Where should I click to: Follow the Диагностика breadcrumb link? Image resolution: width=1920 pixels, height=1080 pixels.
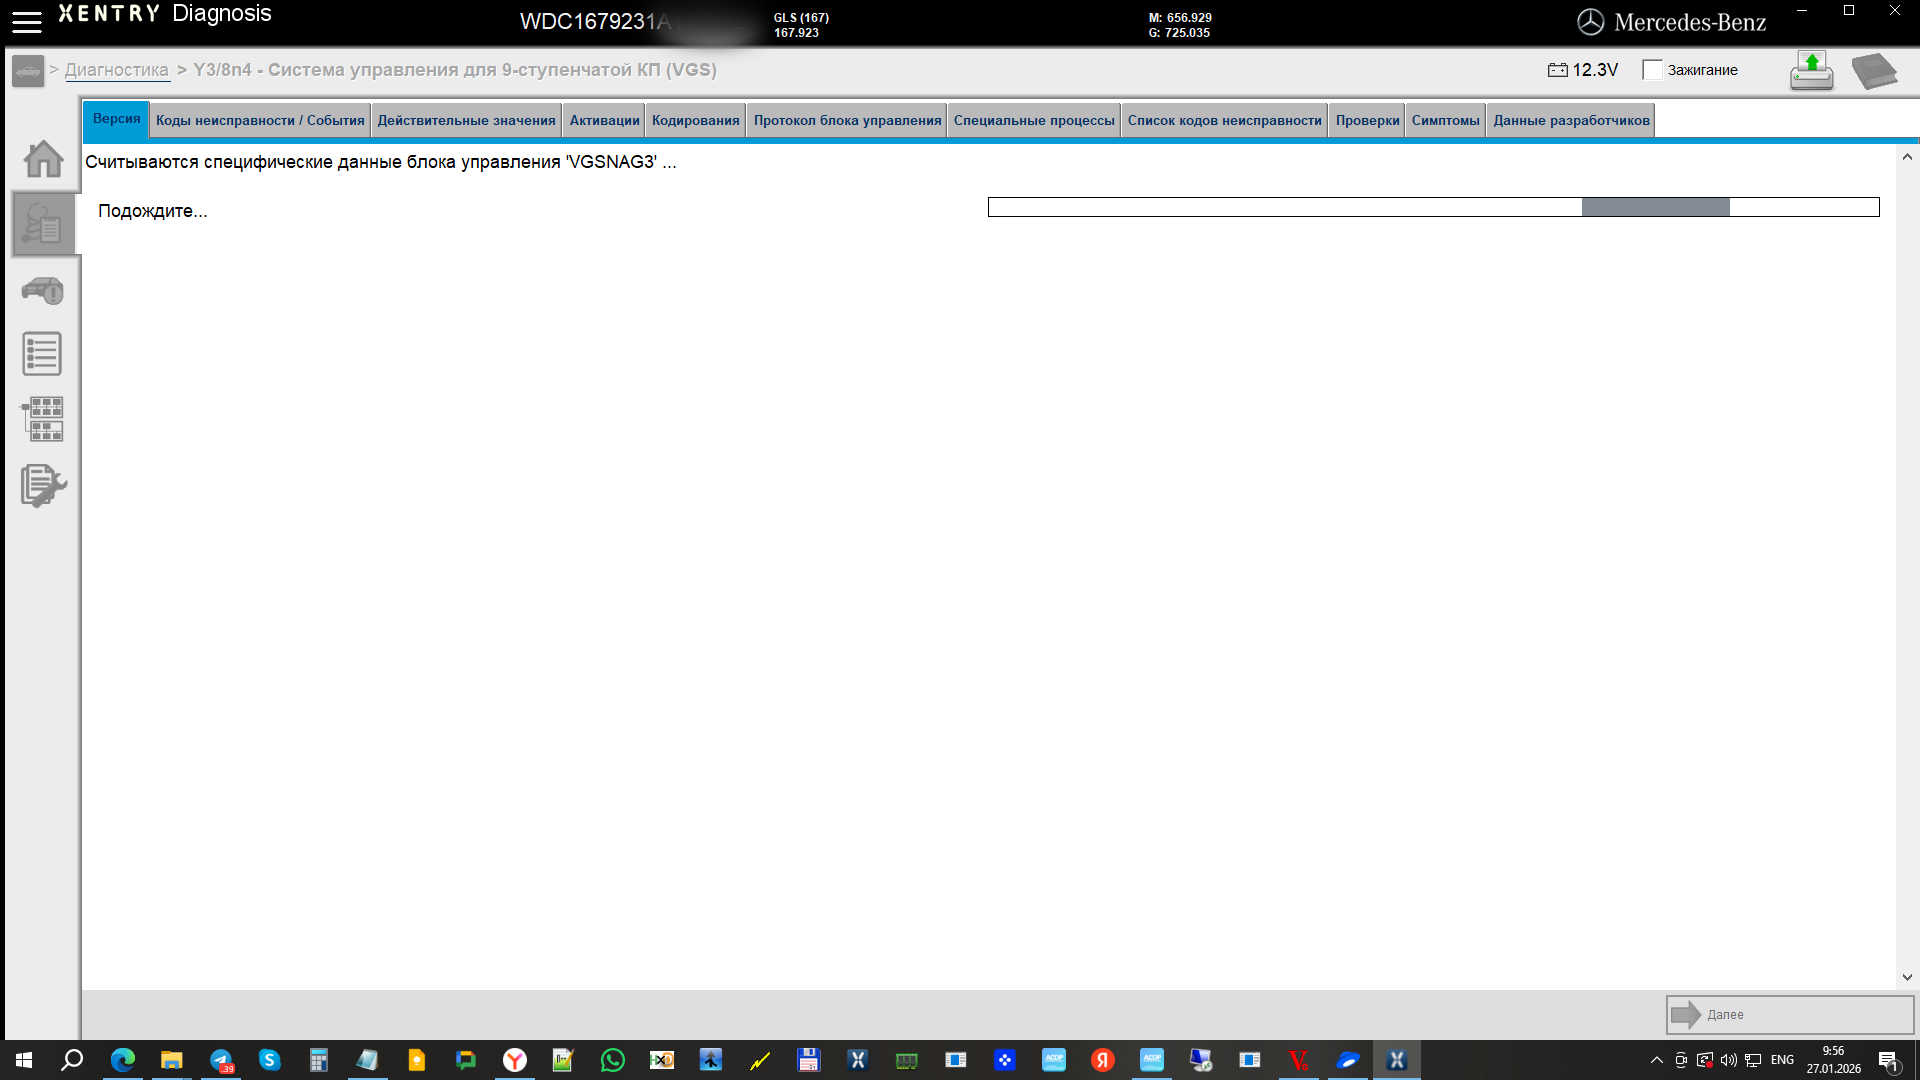click(117, 70)
